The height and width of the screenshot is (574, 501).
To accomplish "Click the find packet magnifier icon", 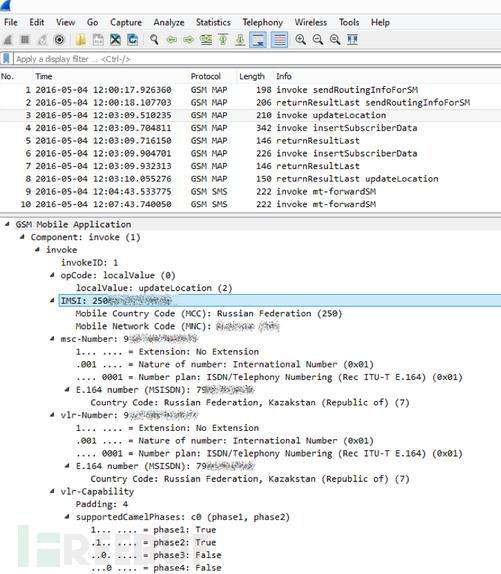I will point(154,40).
